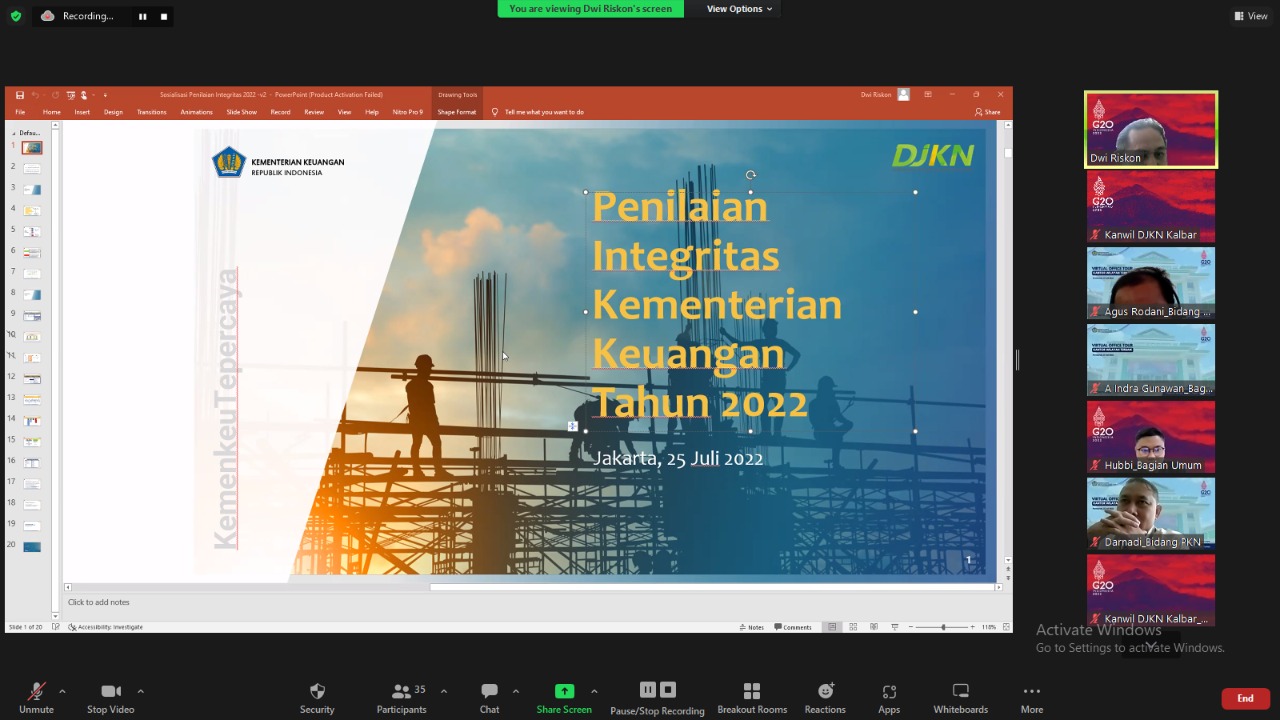Adjust the zoom slider handle
This screenshot has width=1280, height=720.
pyautogui.click(x=943, y=627)
